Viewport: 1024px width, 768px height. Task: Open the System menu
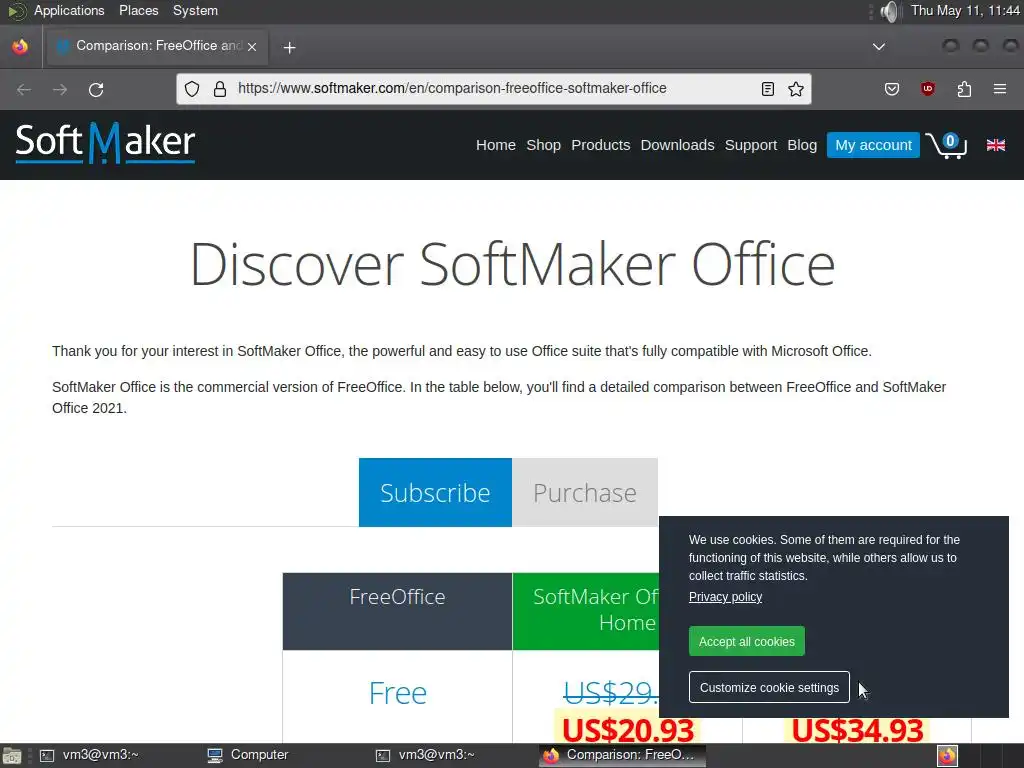pyautogui.click(x=195, y=10)
